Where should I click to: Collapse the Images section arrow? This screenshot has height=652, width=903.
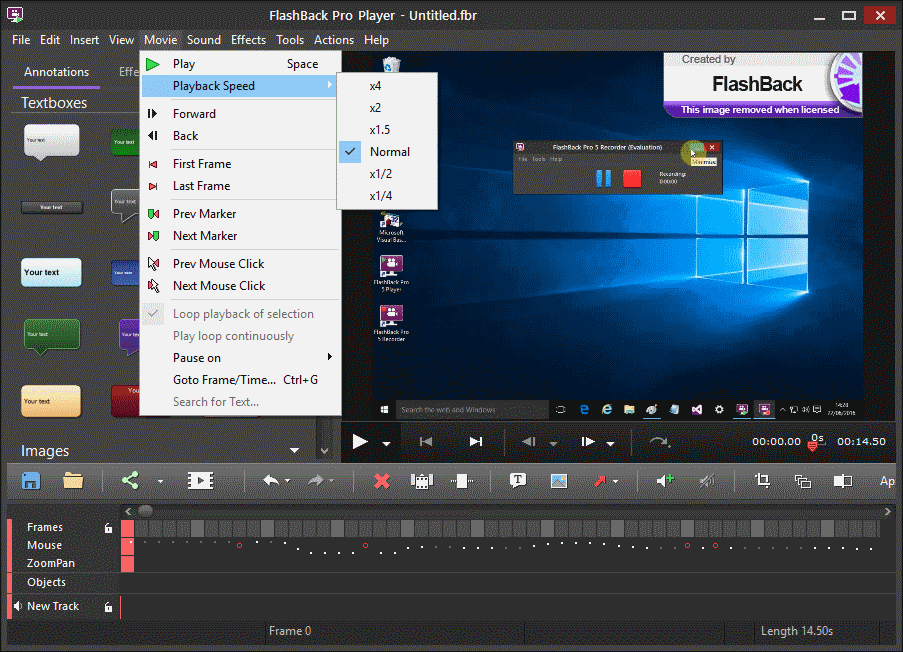point(294,450)
